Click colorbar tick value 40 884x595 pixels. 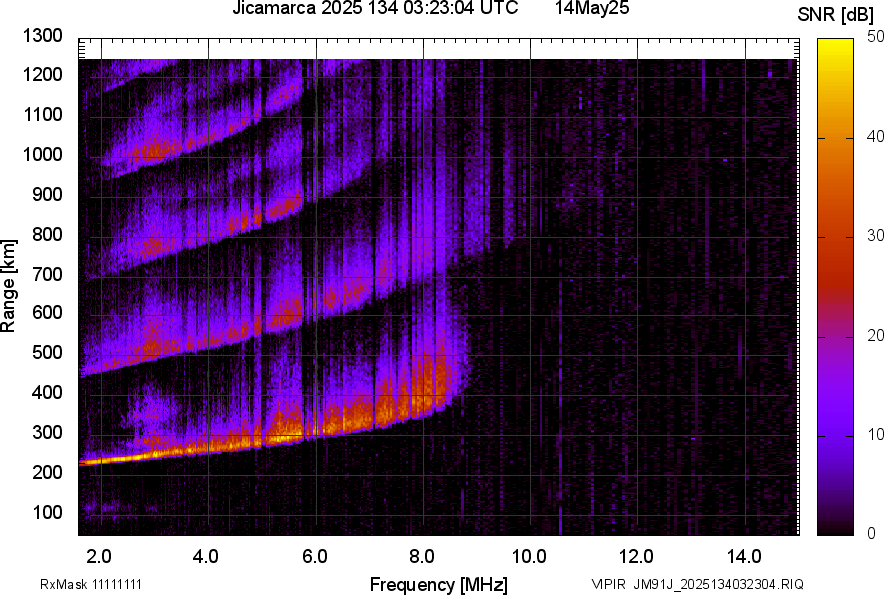[875, 136]
